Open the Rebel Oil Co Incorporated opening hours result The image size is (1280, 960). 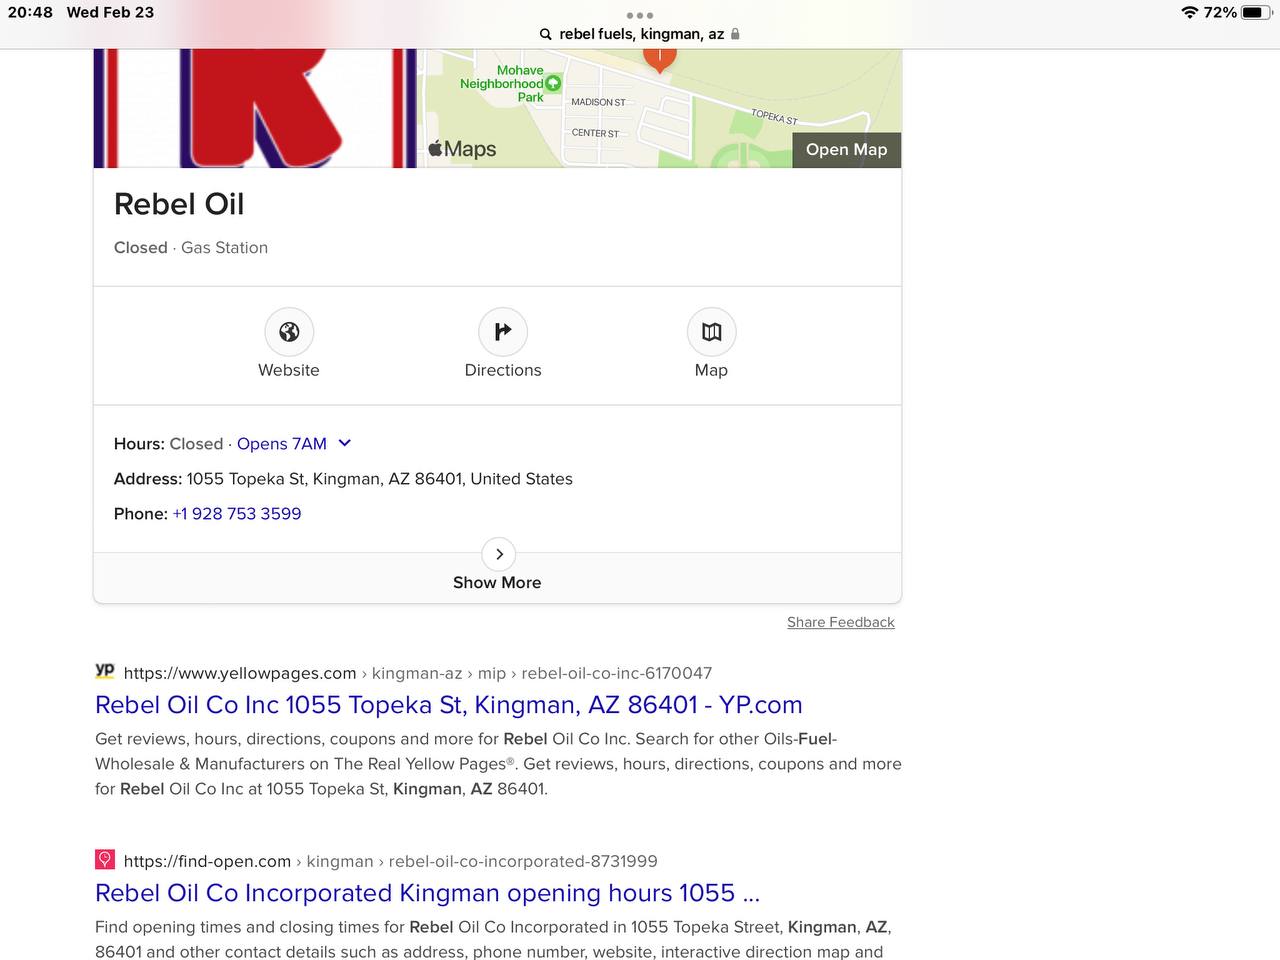(428, 893)
